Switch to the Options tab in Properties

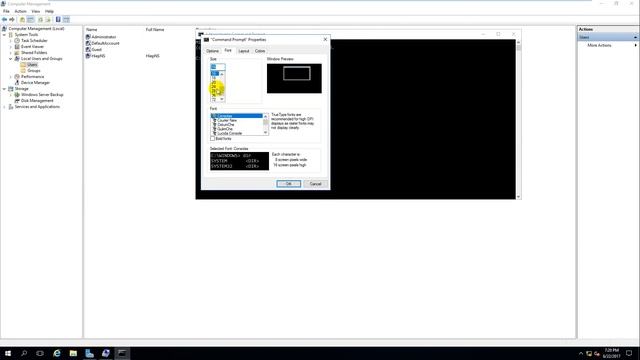pos(212,51)
